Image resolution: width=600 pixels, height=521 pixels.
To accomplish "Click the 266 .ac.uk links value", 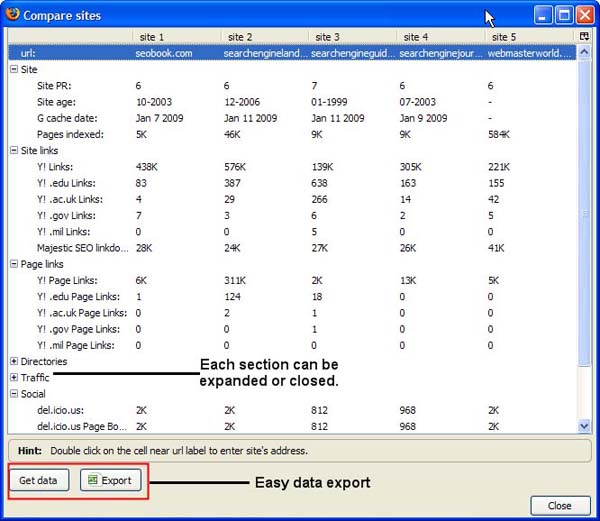I will (320, 199).
